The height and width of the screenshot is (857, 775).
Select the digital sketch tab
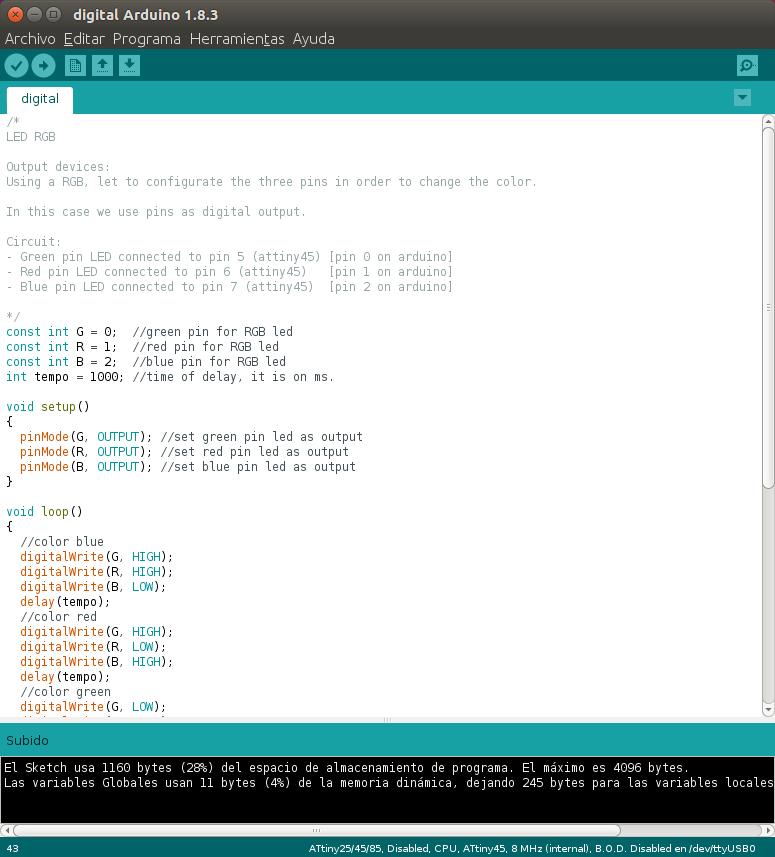[40, 99]
